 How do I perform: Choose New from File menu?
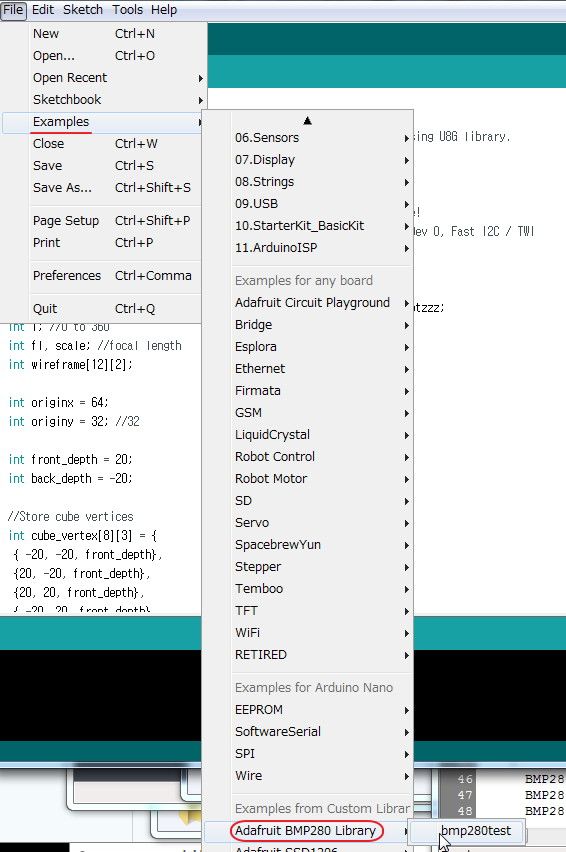[x=103, y=34]
